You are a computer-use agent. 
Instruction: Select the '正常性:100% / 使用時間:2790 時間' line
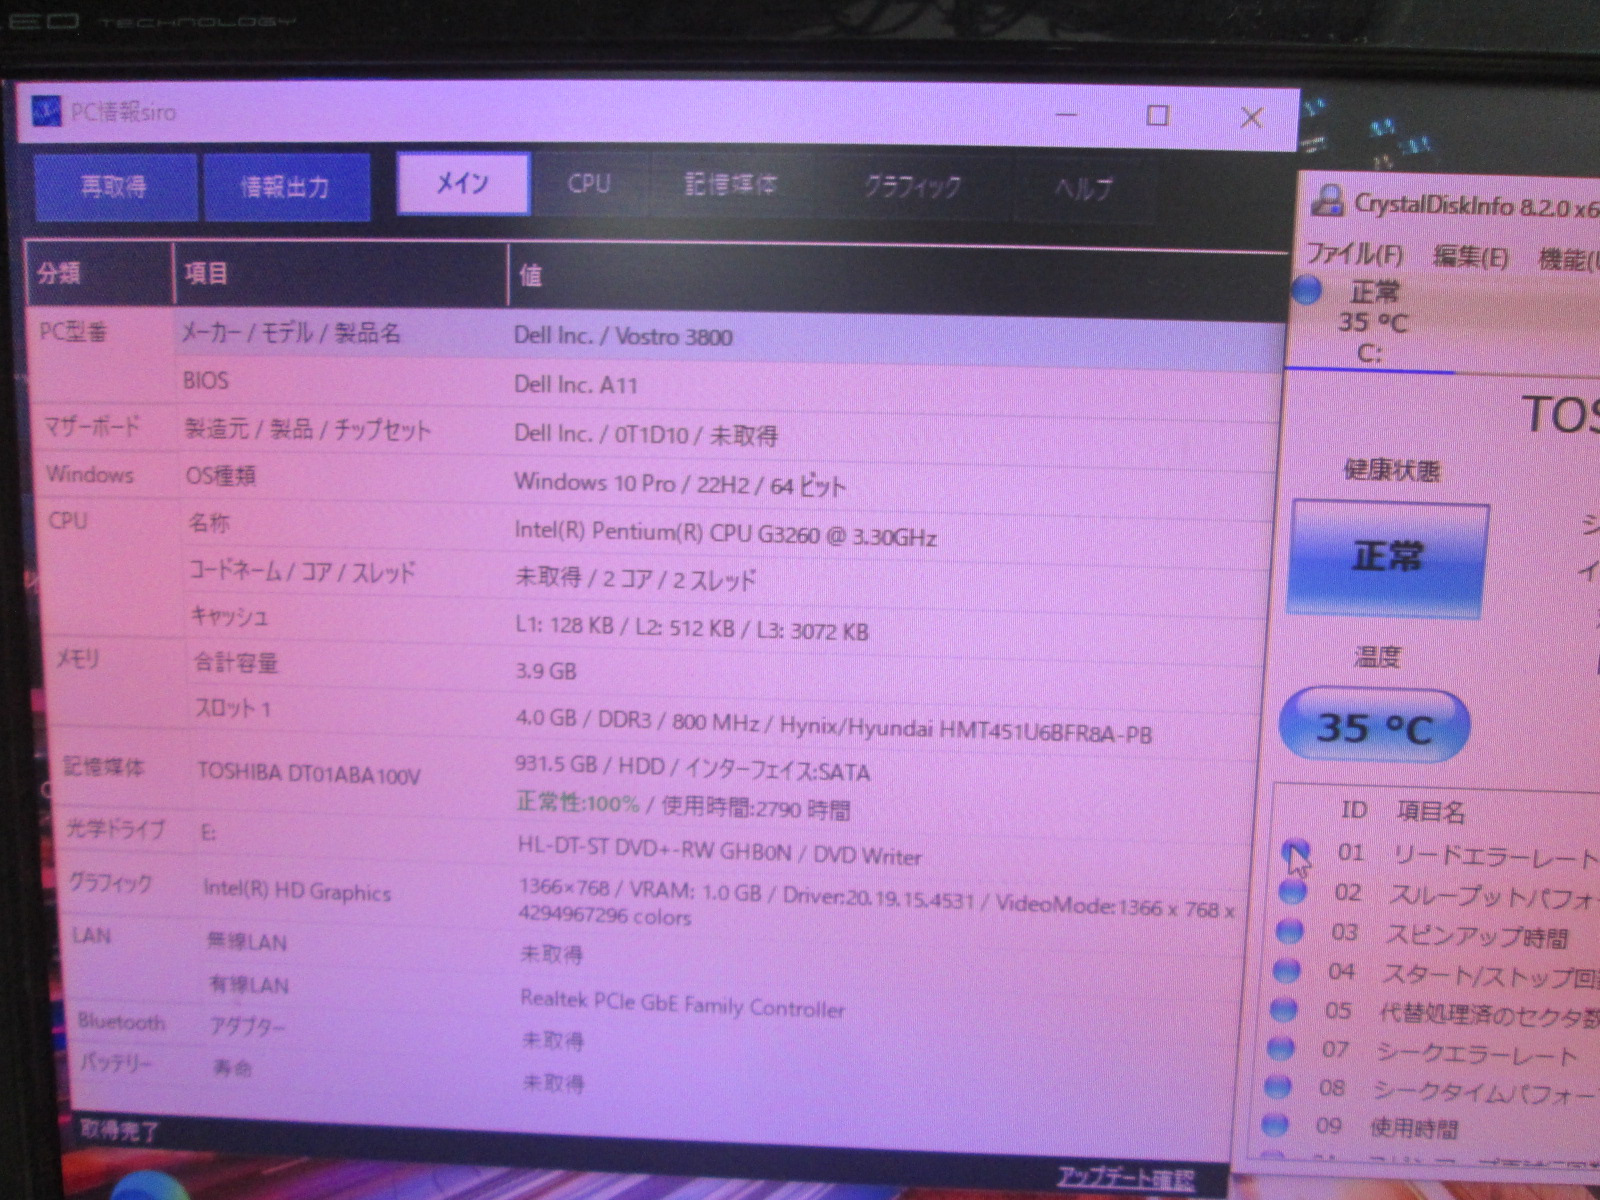tap(683, 805)
